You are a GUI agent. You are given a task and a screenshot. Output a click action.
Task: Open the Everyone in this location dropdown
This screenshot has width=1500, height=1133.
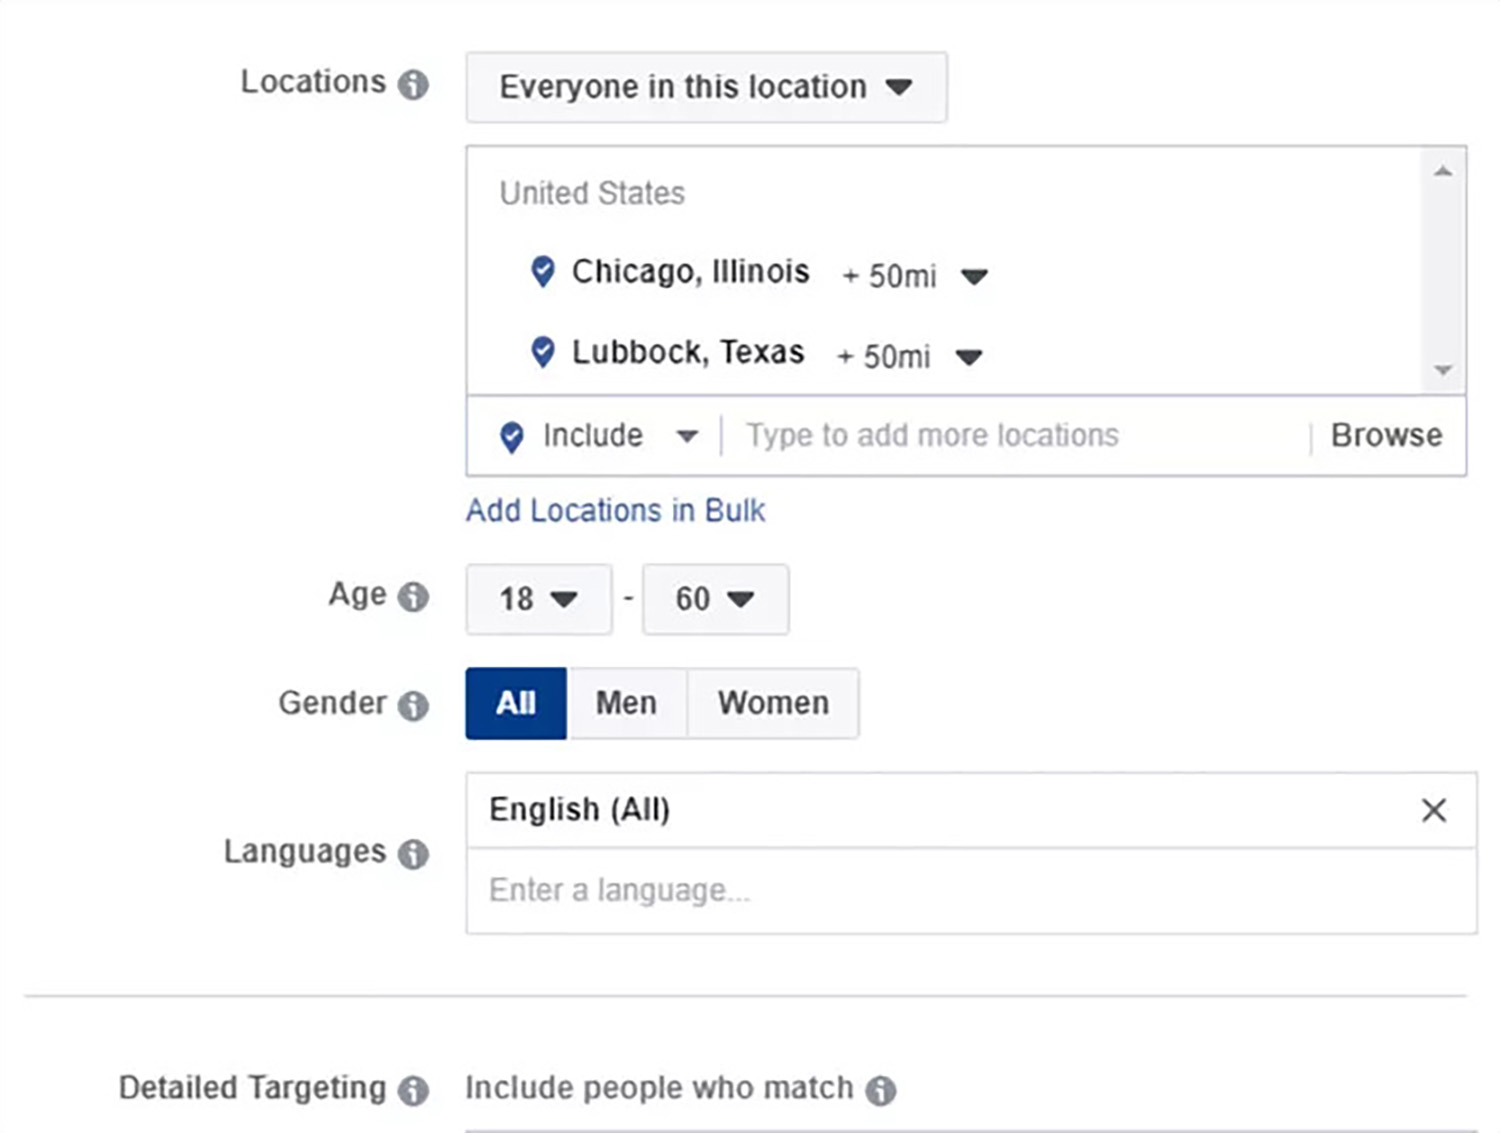pos(705,87)
